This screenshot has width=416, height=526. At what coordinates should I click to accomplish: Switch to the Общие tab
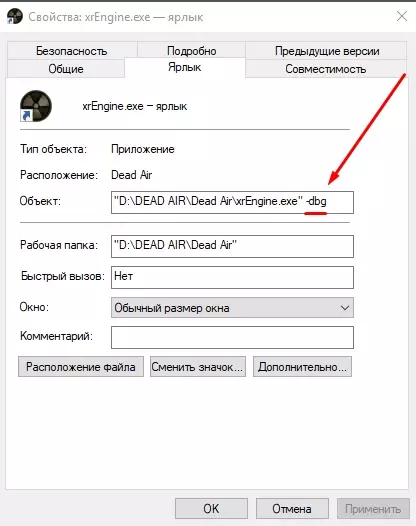tap(66, 69)
